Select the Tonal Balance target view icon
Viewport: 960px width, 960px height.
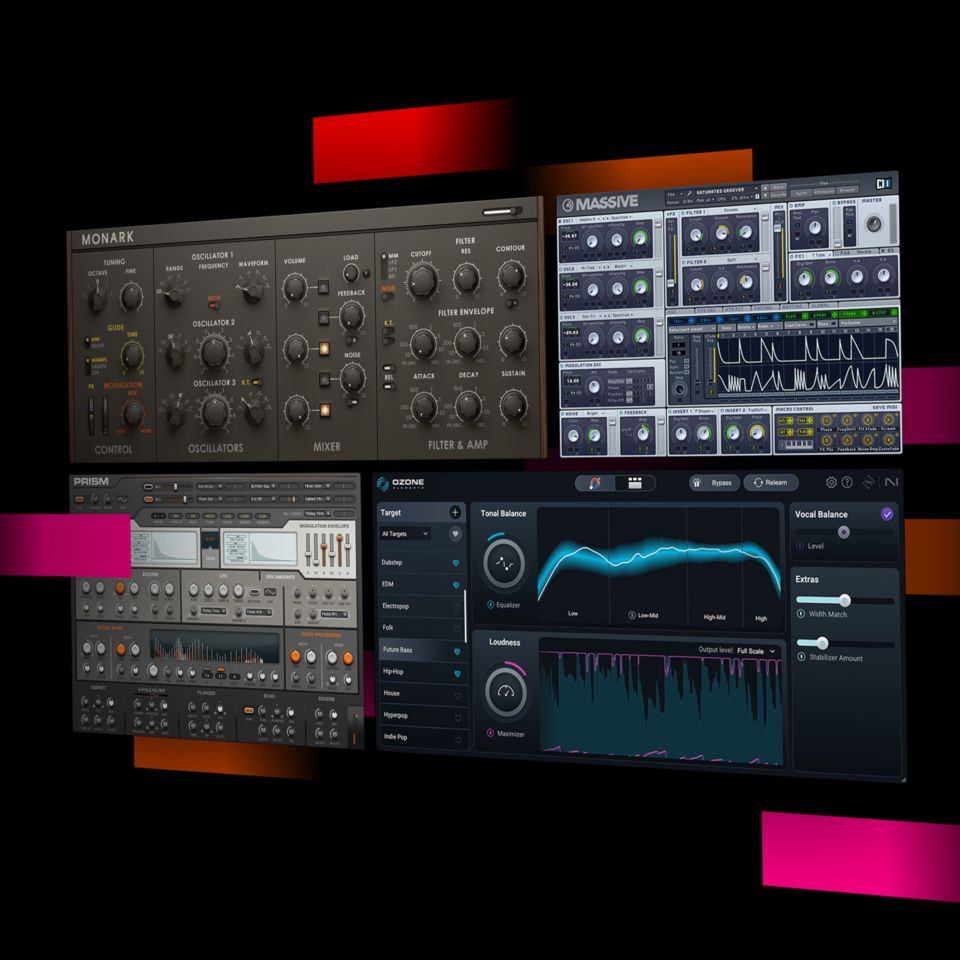594,484
